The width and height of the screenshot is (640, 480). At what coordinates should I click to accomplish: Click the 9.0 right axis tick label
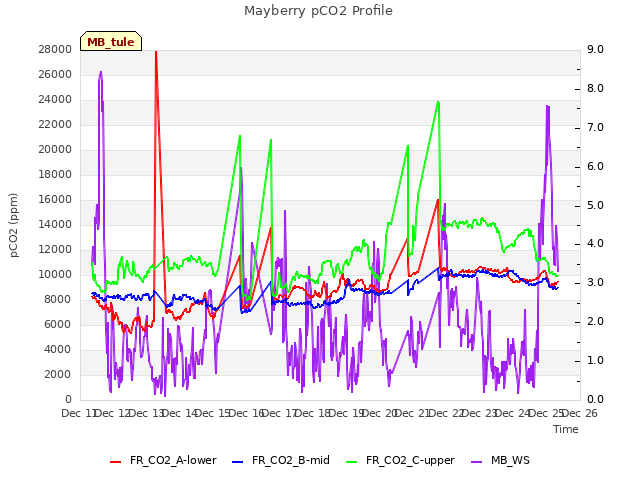[595, 49]
